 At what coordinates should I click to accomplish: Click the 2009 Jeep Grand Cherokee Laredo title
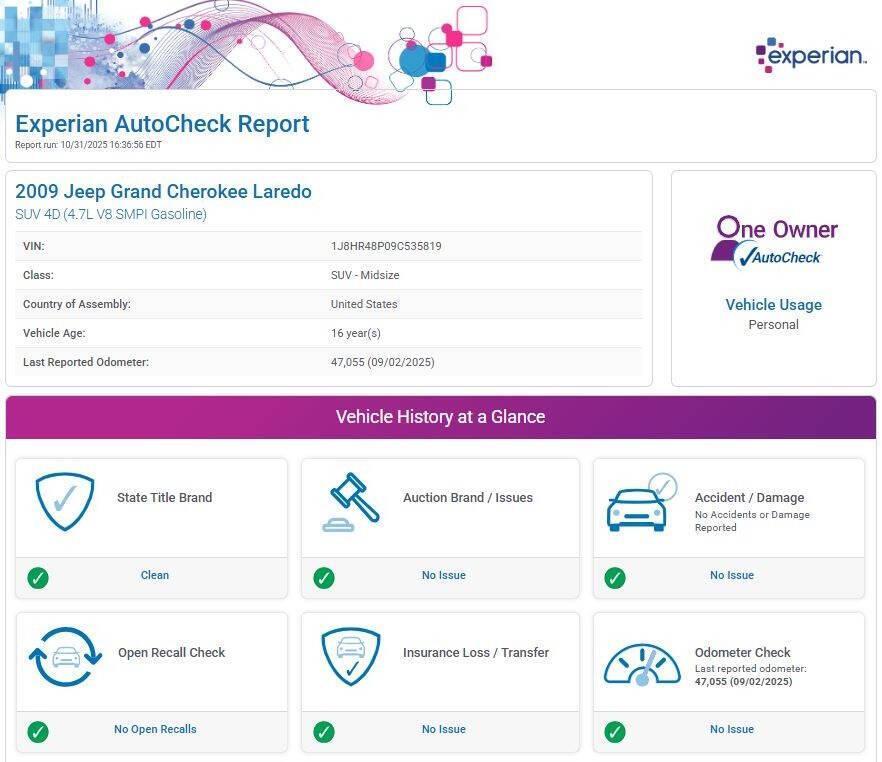click(x=163, y=192)
